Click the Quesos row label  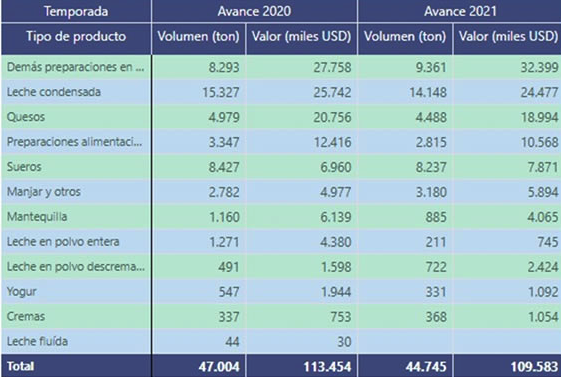26,117
